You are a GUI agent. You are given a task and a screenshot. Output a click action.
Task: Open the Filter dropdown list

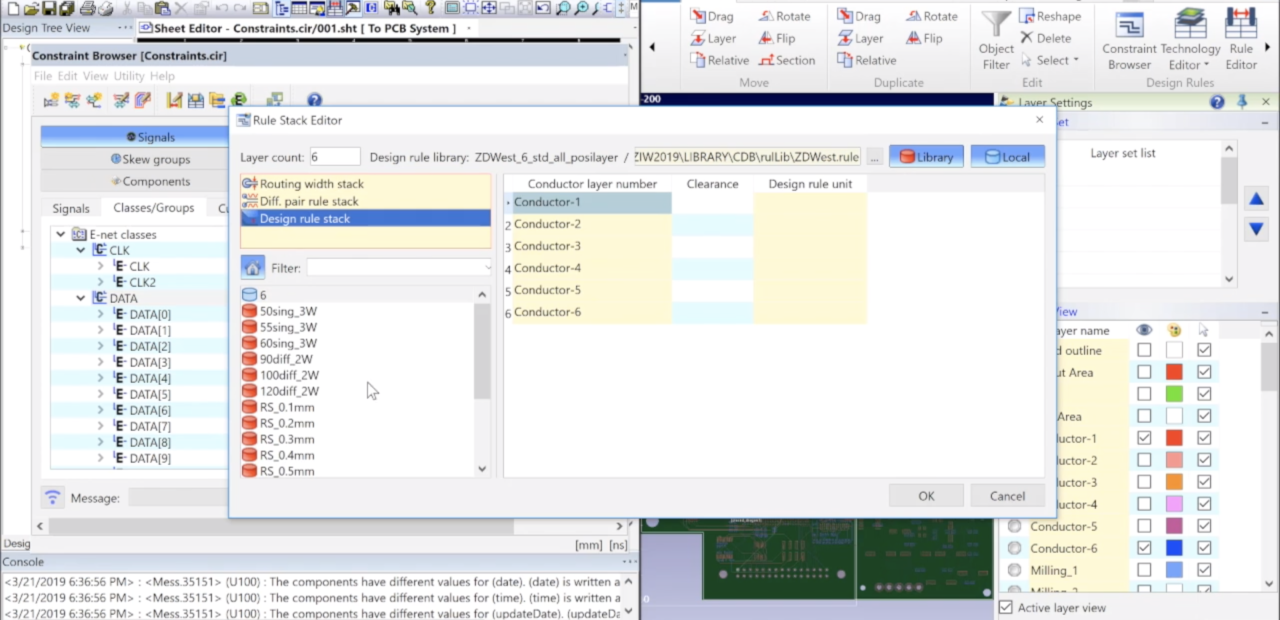[487, 268]
